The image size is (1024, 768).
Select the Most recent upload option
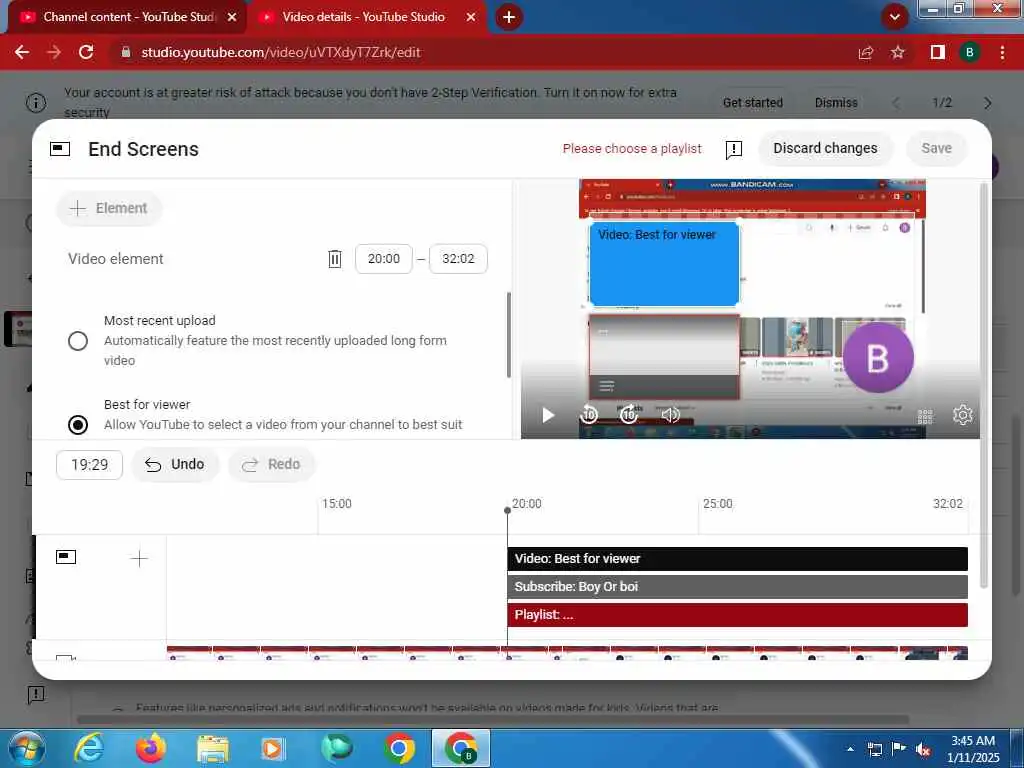78,341
